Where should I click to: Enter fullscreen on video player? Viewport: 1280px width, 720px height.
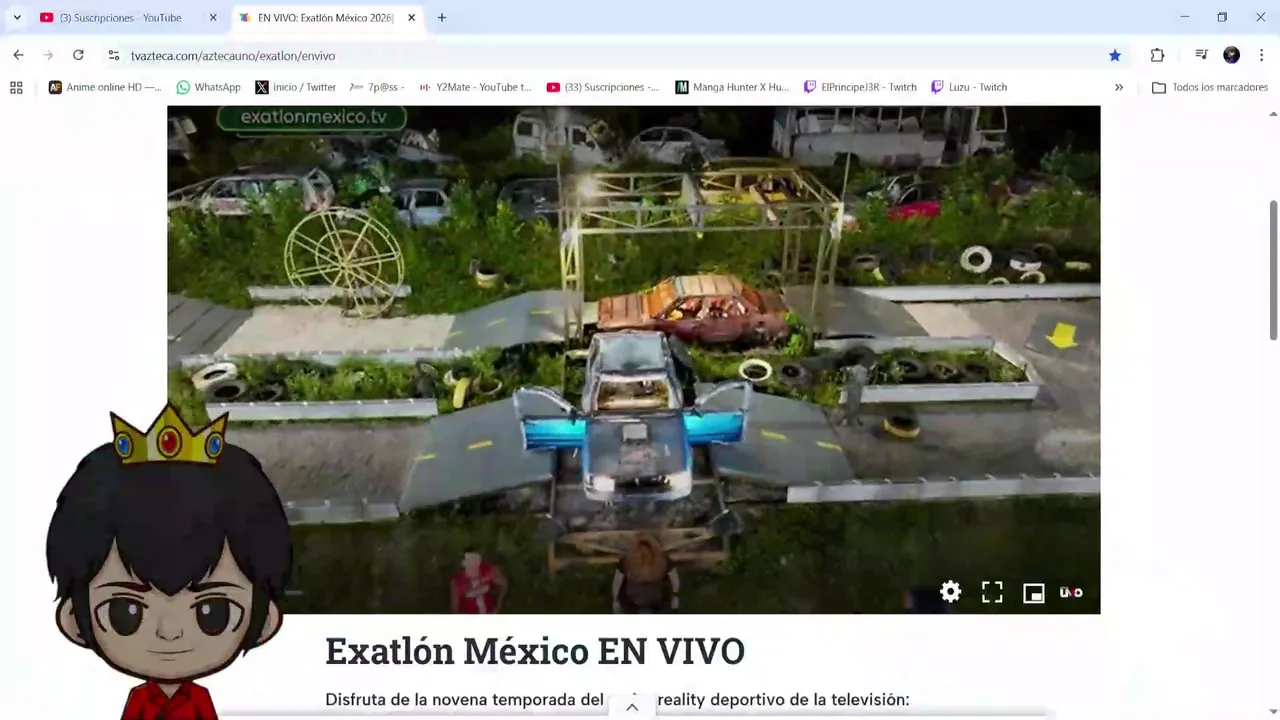992,592
